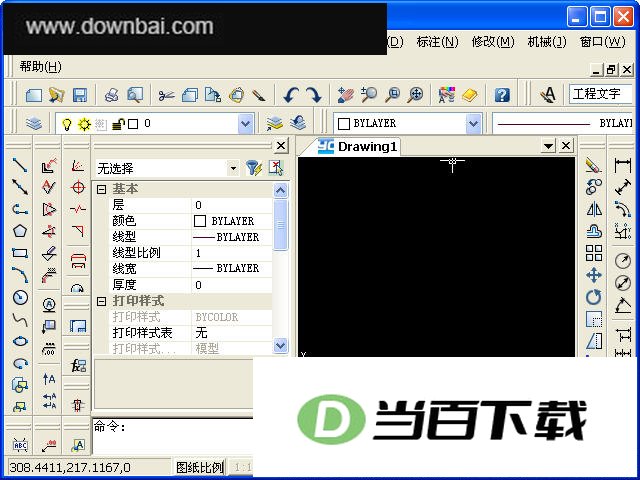Open the text style A icon
The height and width of the screenshot is (480, 640).
click(x=548, y=95)
